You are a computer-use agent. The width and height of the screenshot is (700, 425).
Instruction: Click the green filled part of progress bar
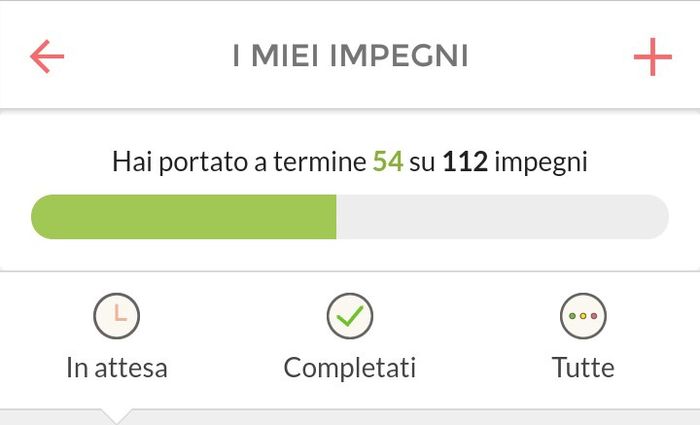185,217
